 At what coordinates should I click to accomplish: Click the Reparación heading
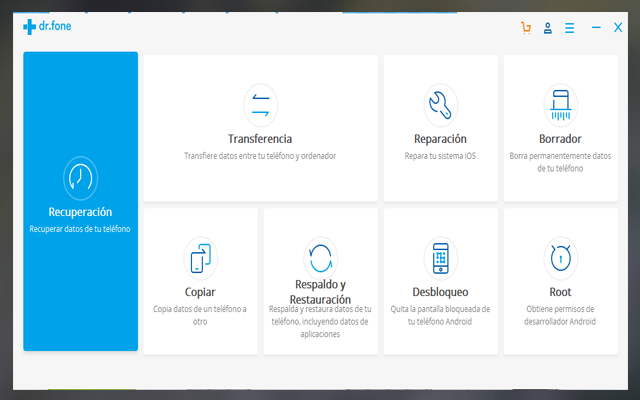point(440,139)
